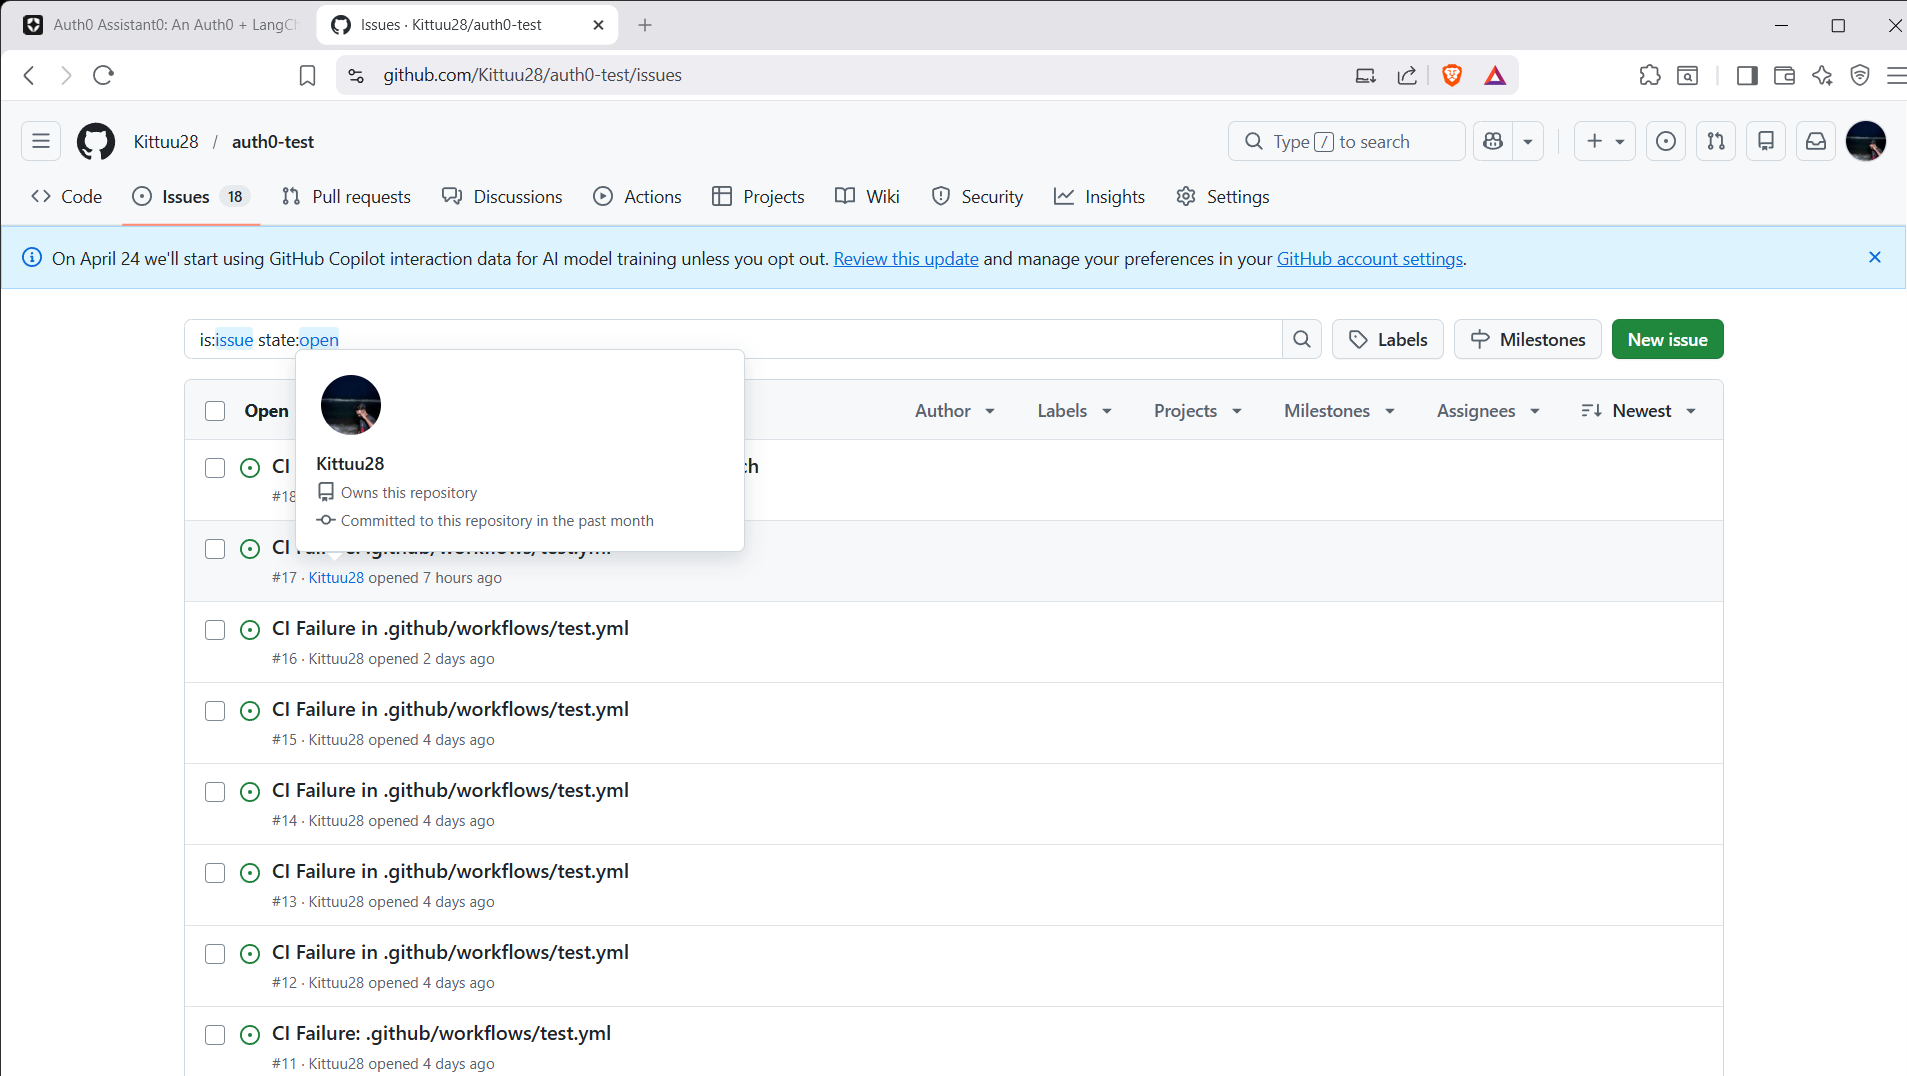Open the Newest sort dropdown

click(1639, 411)
